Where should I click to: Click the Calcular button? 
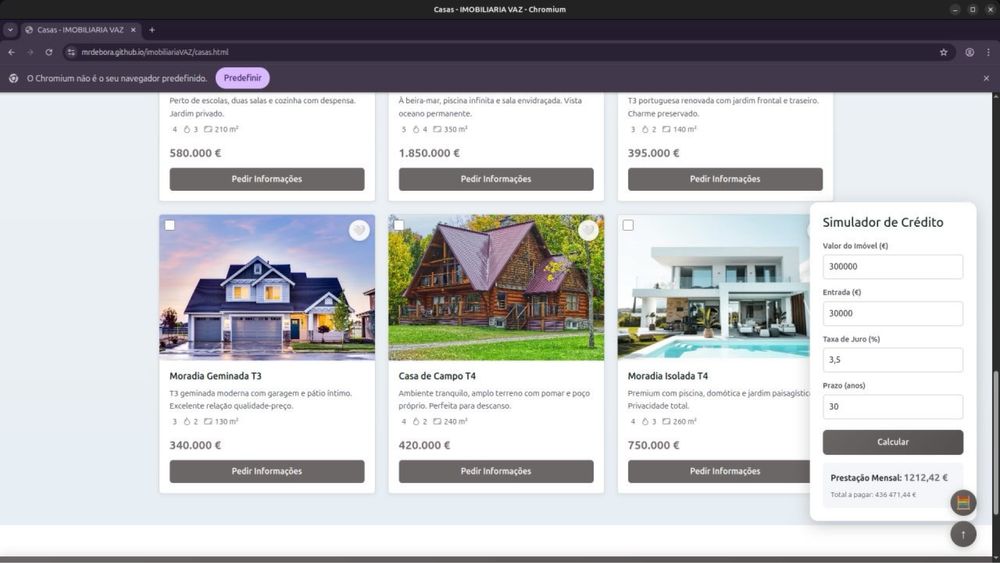coord(893,442)
